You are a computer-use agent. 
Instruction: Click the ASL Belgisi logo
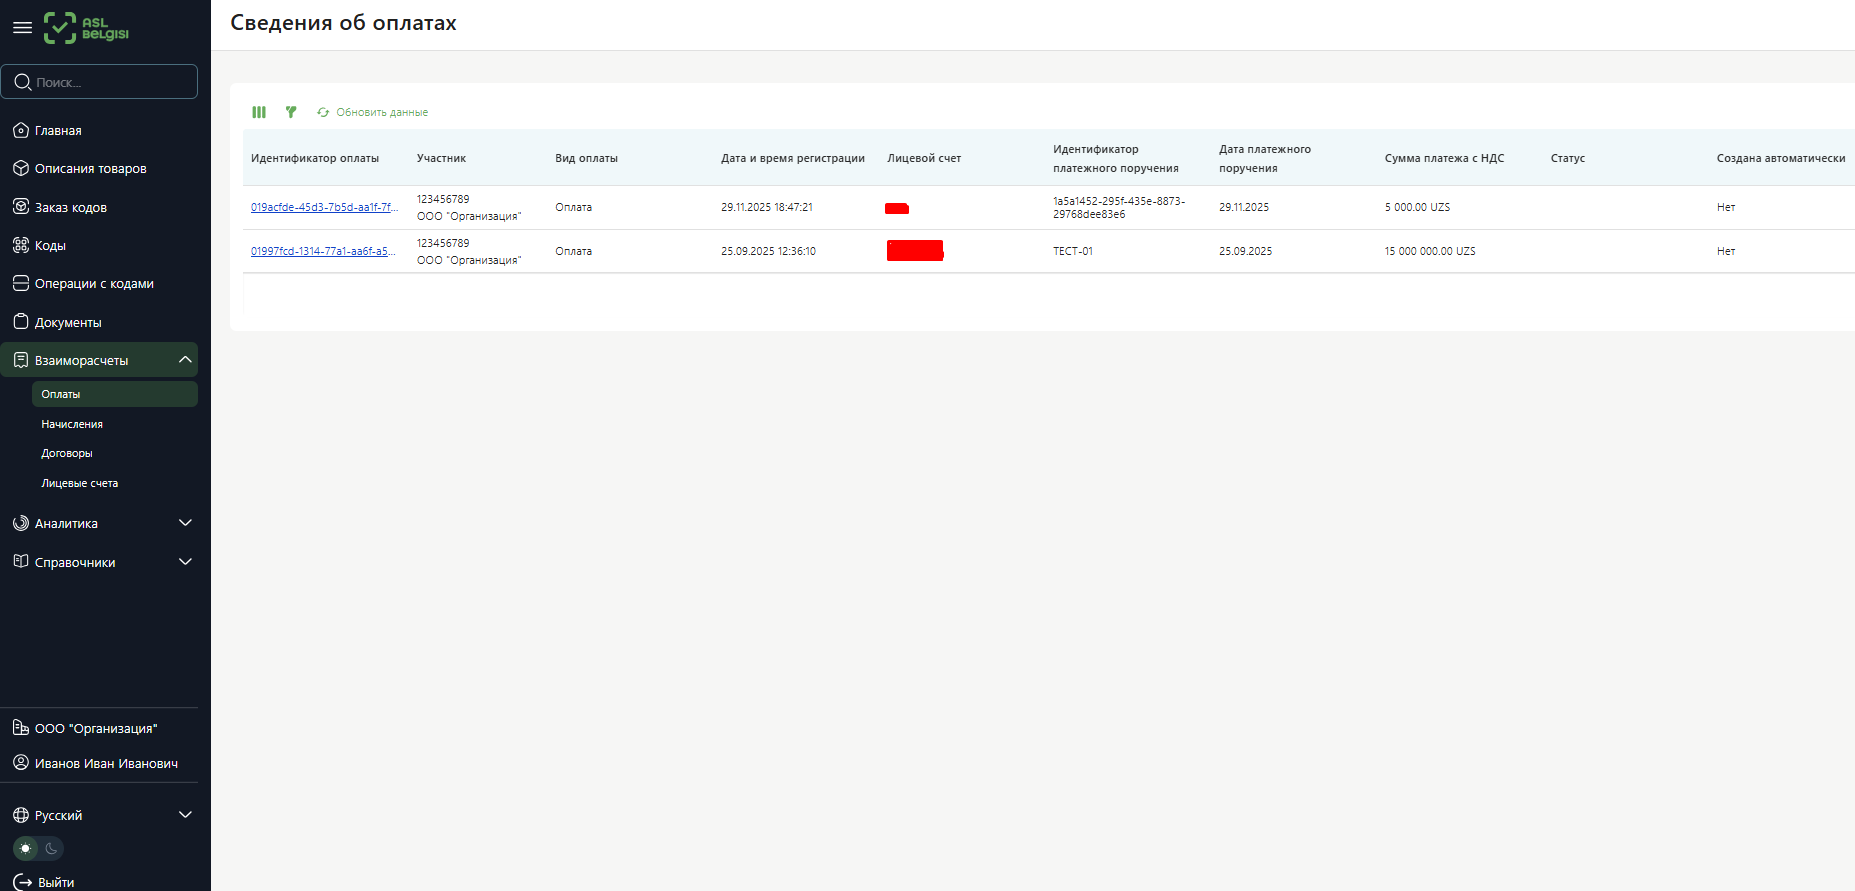click(x=86, y=28)
